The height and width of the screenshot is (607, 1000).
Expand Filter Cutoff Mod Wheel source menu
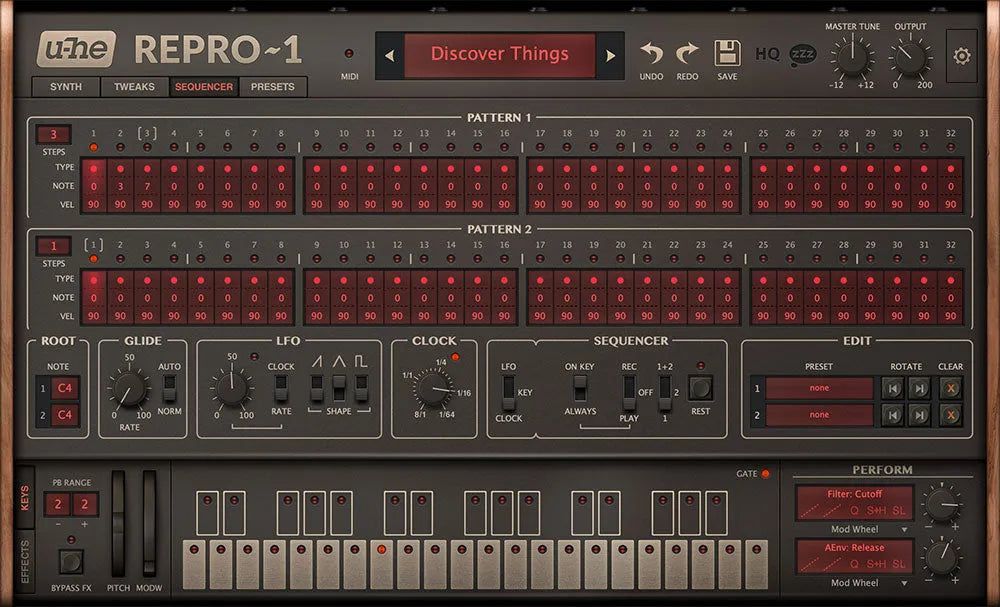click(x=854, y=529)
